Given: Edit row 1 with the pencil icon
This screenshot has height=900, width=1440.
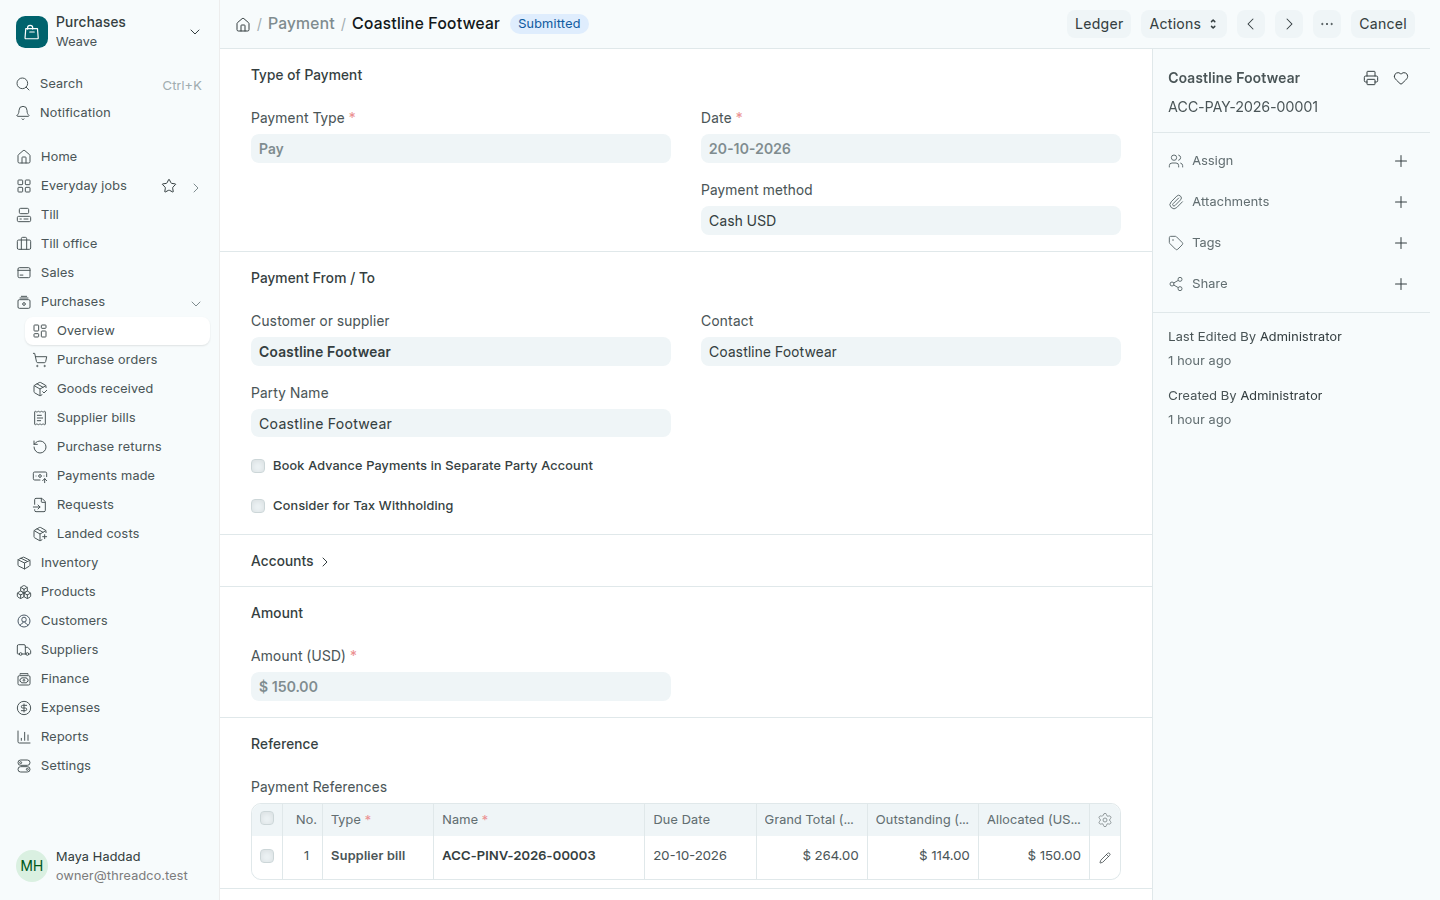Looking at the screenshot, I should (1105, 857).
